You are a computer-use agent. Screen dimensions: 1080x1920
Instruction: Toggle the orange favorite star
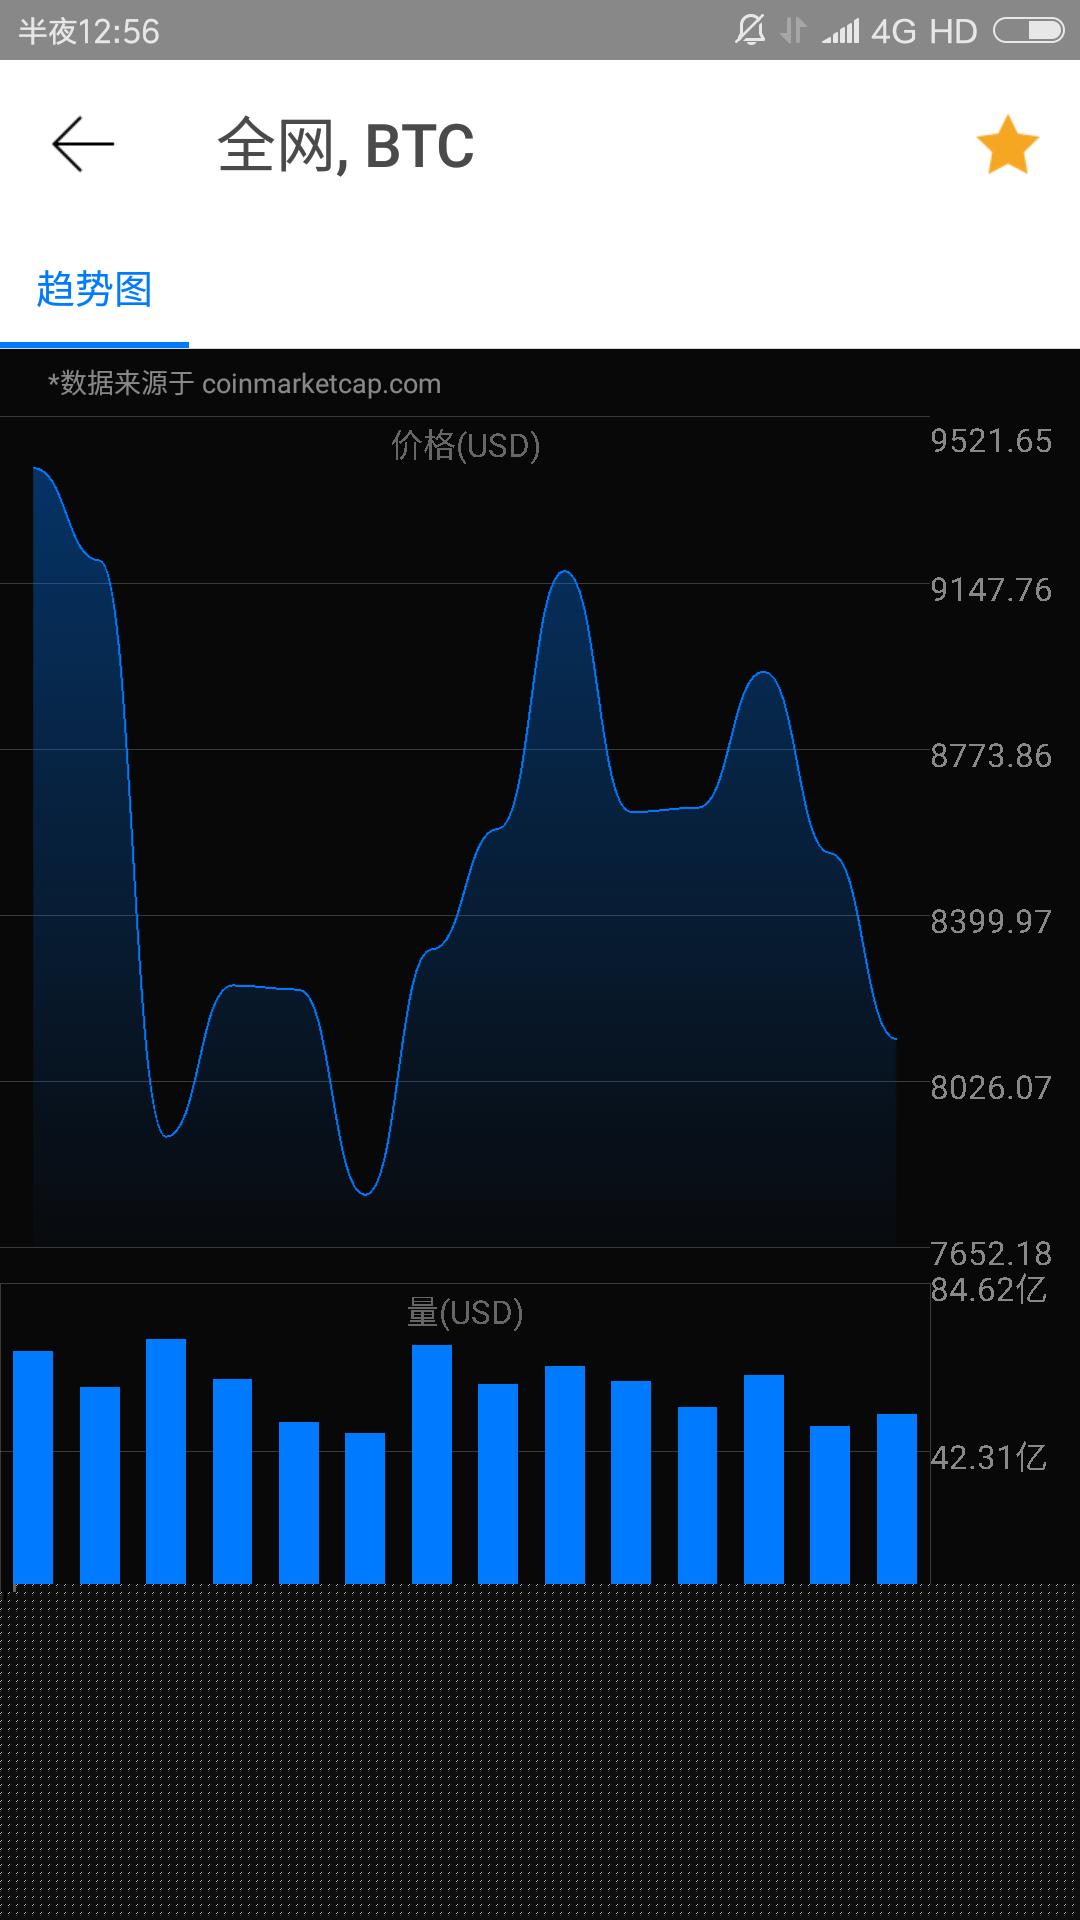point(1007,145)
